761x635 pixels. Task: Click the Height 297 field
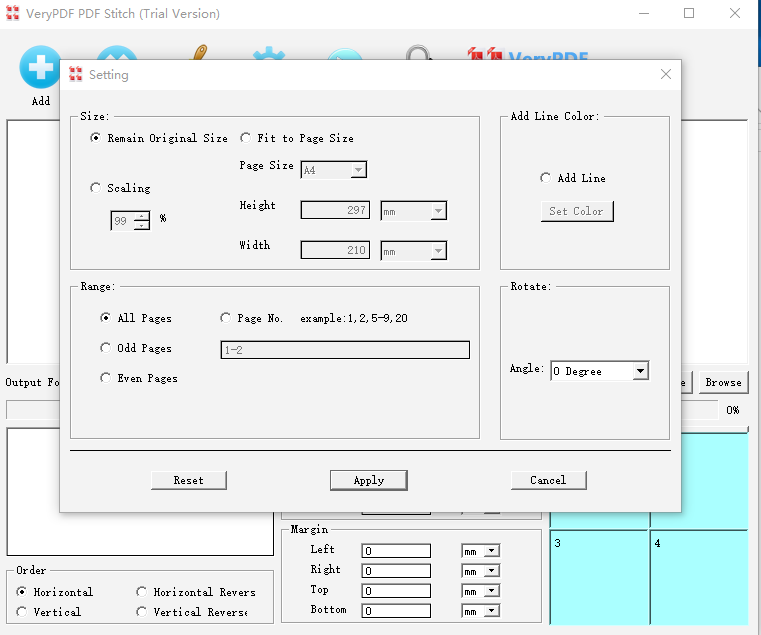335,210
